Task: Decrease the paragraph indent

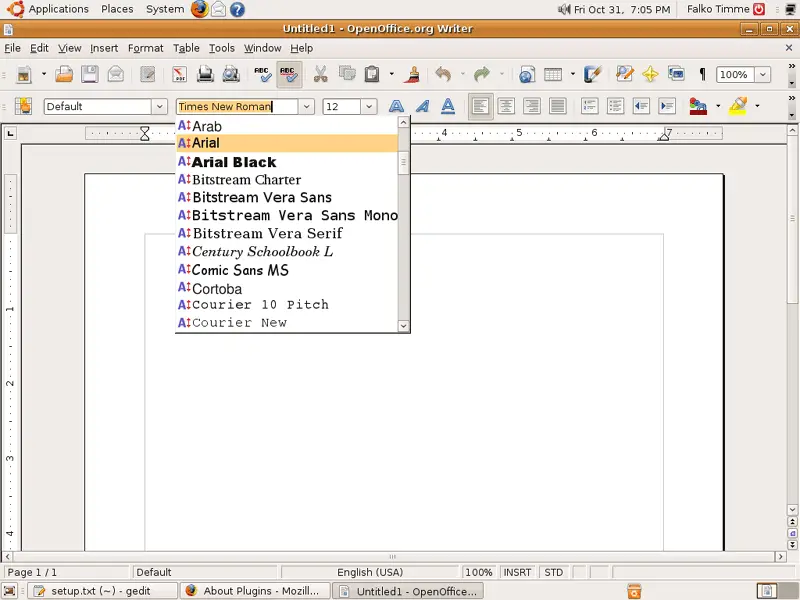Action: click(641, 106)
